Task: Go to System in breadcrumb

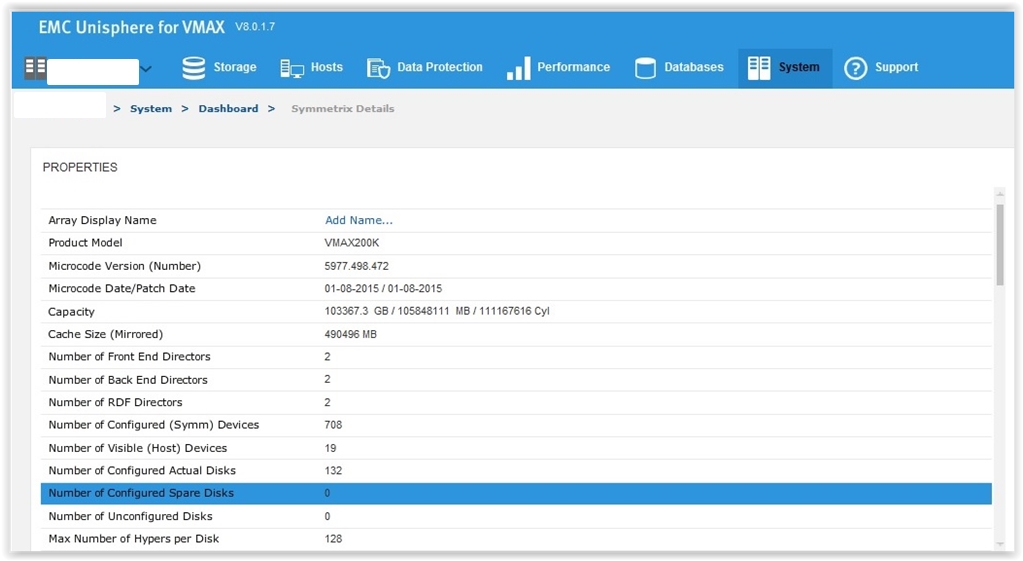Action: pyautogui.click(x=151, y=108)
